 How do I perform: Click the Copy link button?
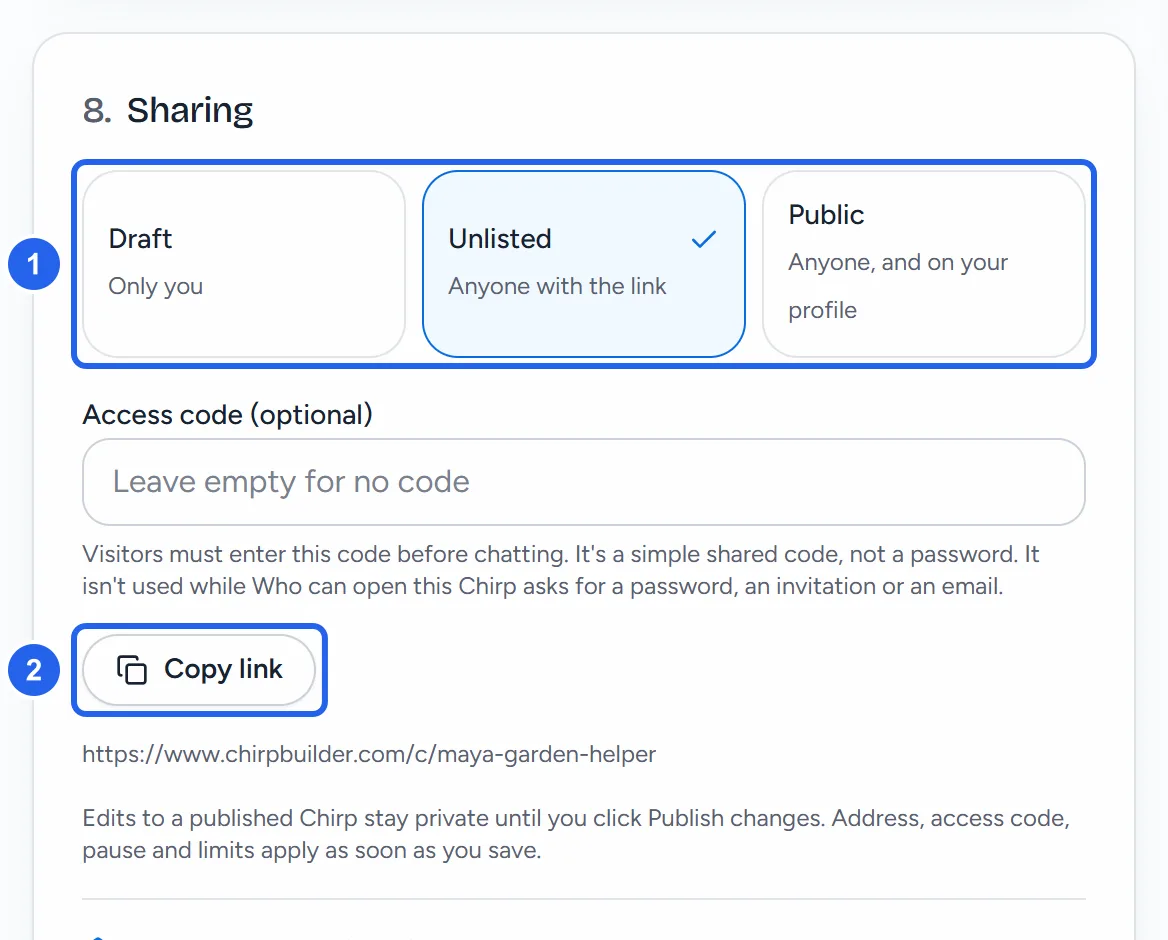pos(199,670)
